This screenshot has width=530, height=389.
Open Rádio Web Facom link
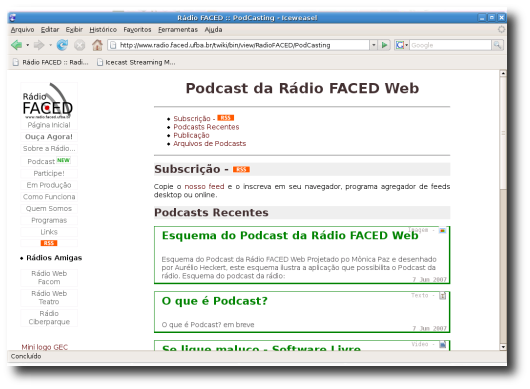(x=49, y=277)
